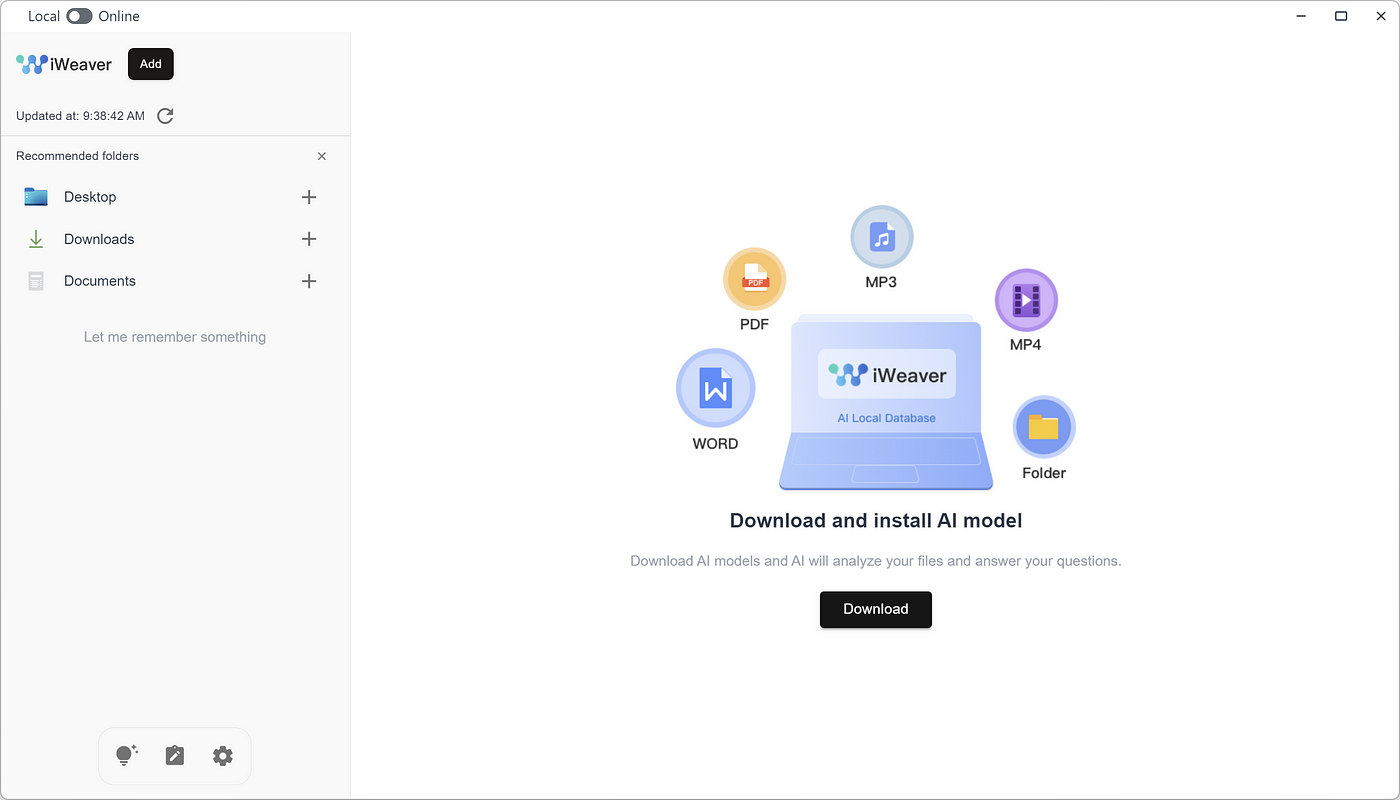The image size is (1400, 800).
Task: Toggle the Local/Online switch
Action: coord(79,16)
